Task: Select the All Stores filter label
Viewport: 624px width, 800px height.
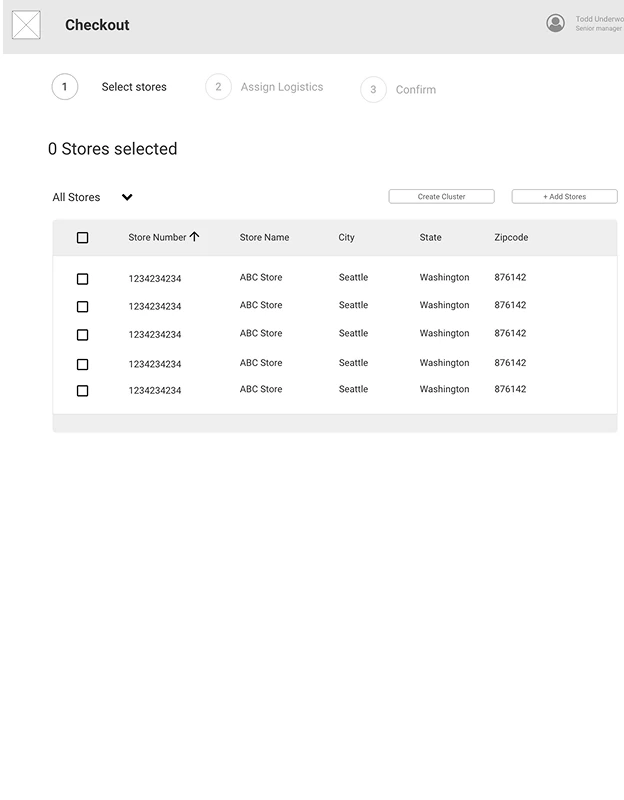Action: pos(76,197)
